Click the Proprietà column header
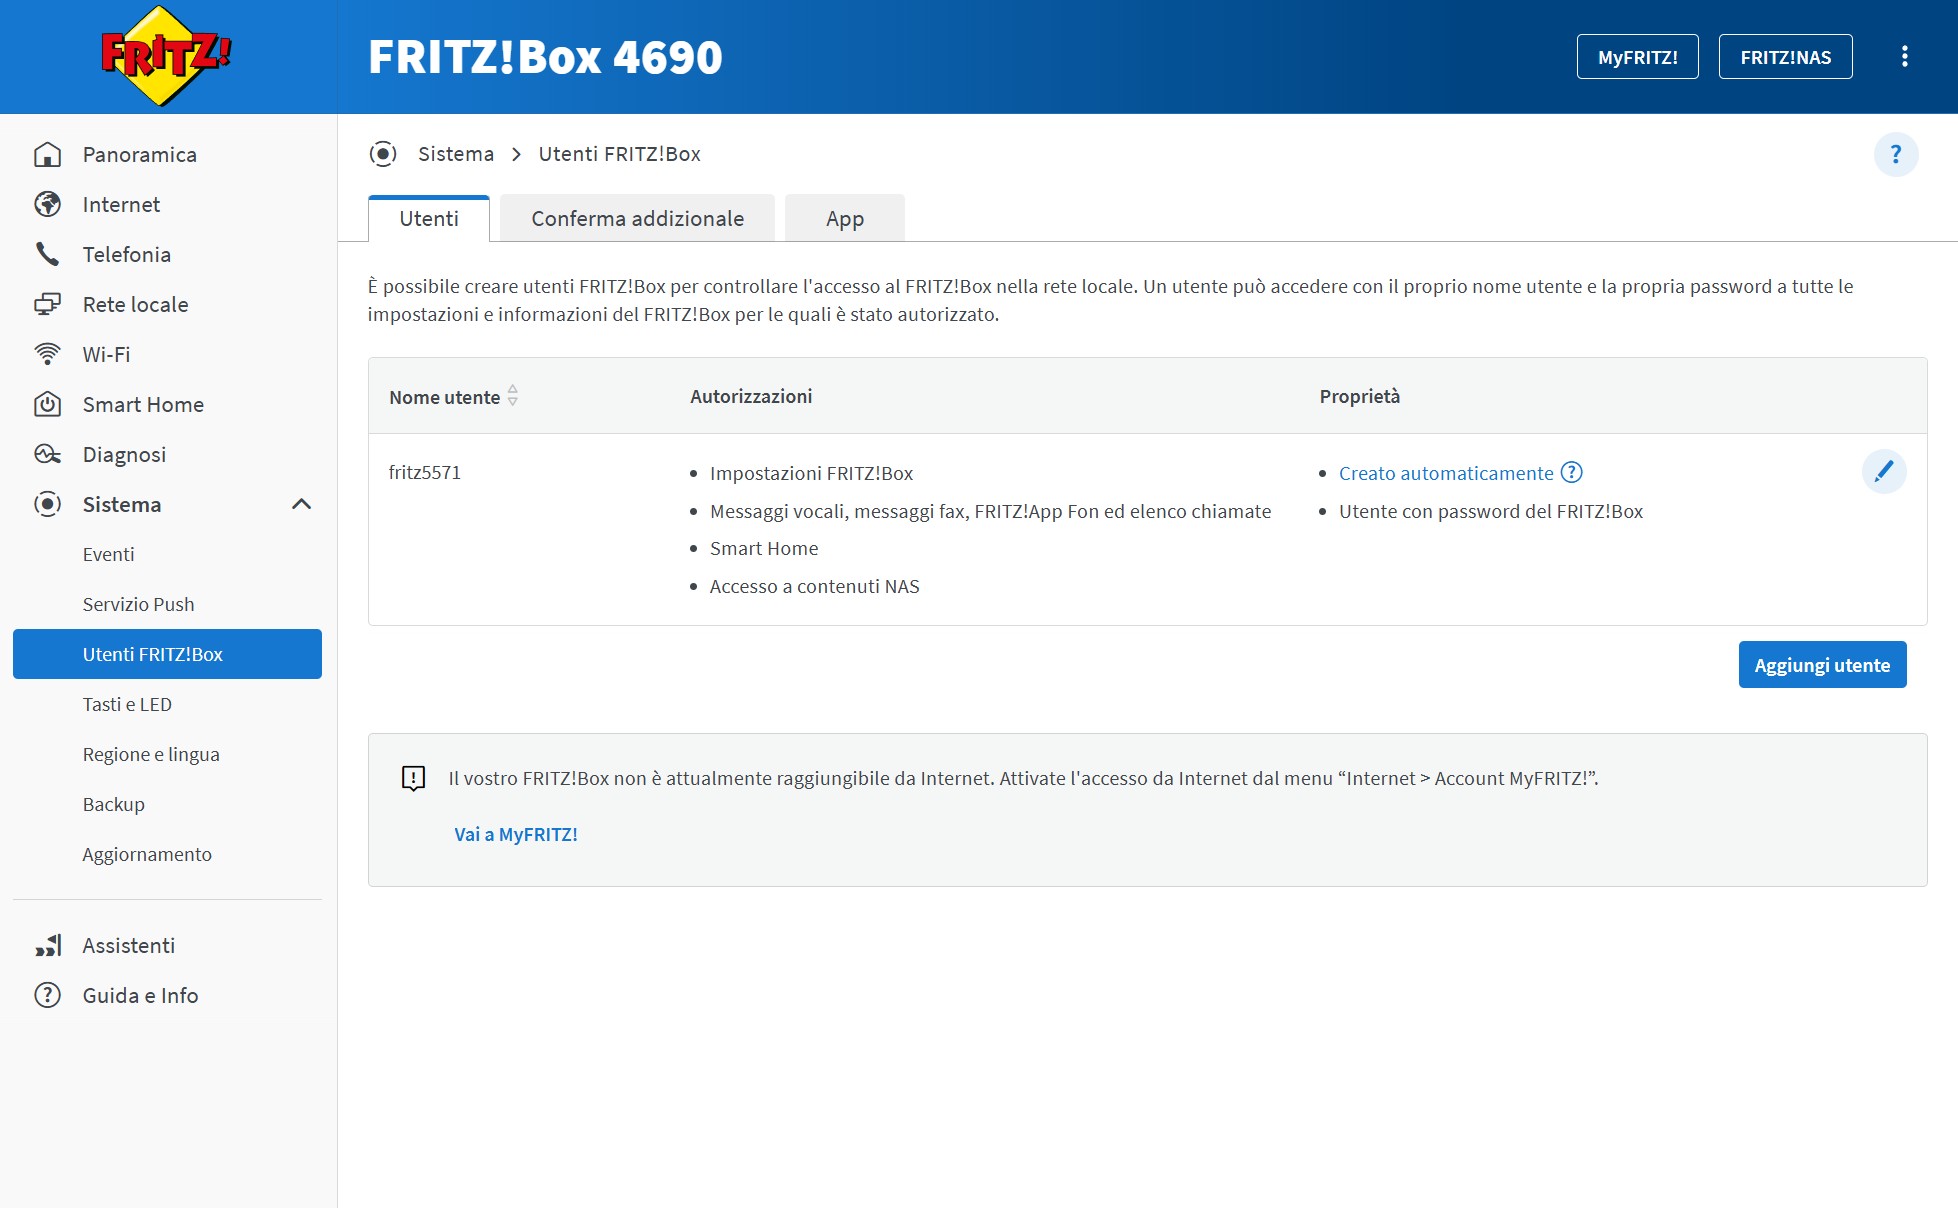This screenshot has height=1208, width=1958. coord(1359,396)
